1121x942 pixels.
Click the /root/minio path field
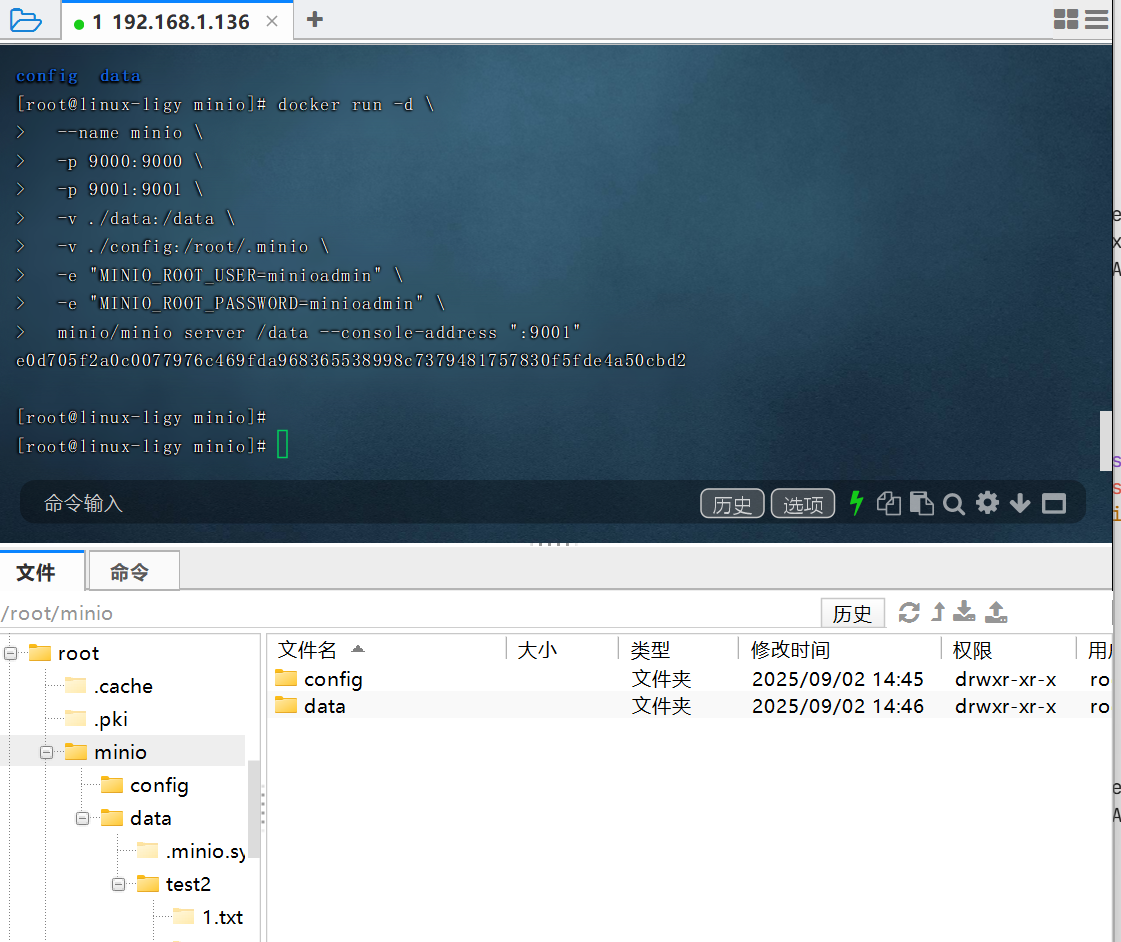[x=408, y=613]
